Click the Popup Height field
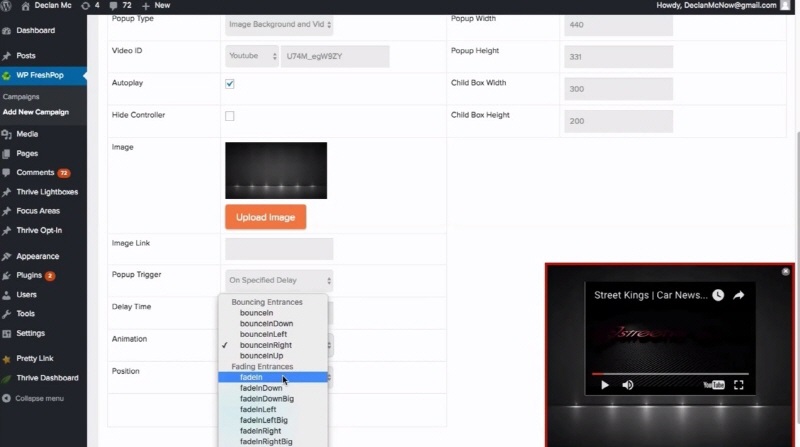The height and width of the screenshot is (447, 800). [618, 57]
